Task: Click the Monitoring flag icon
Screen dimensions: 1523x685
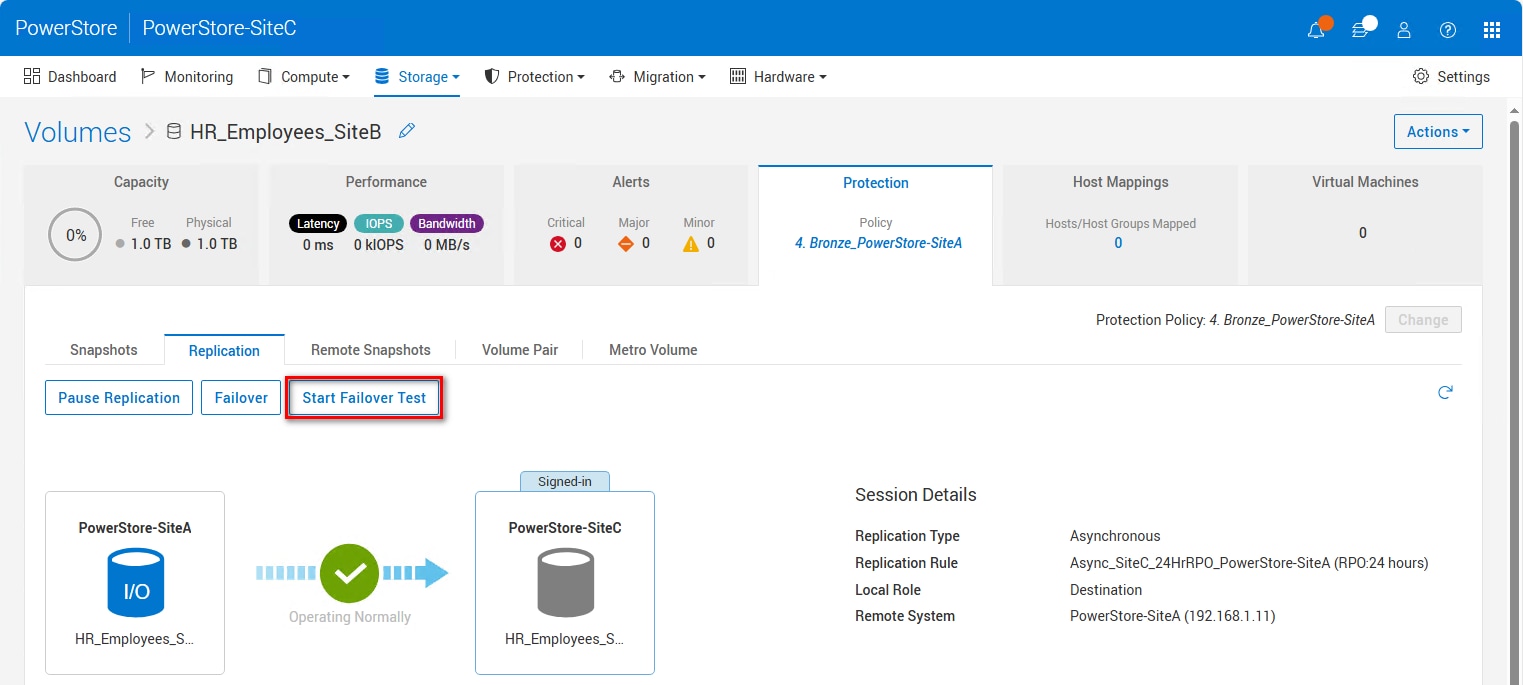Action: point(148,76)
